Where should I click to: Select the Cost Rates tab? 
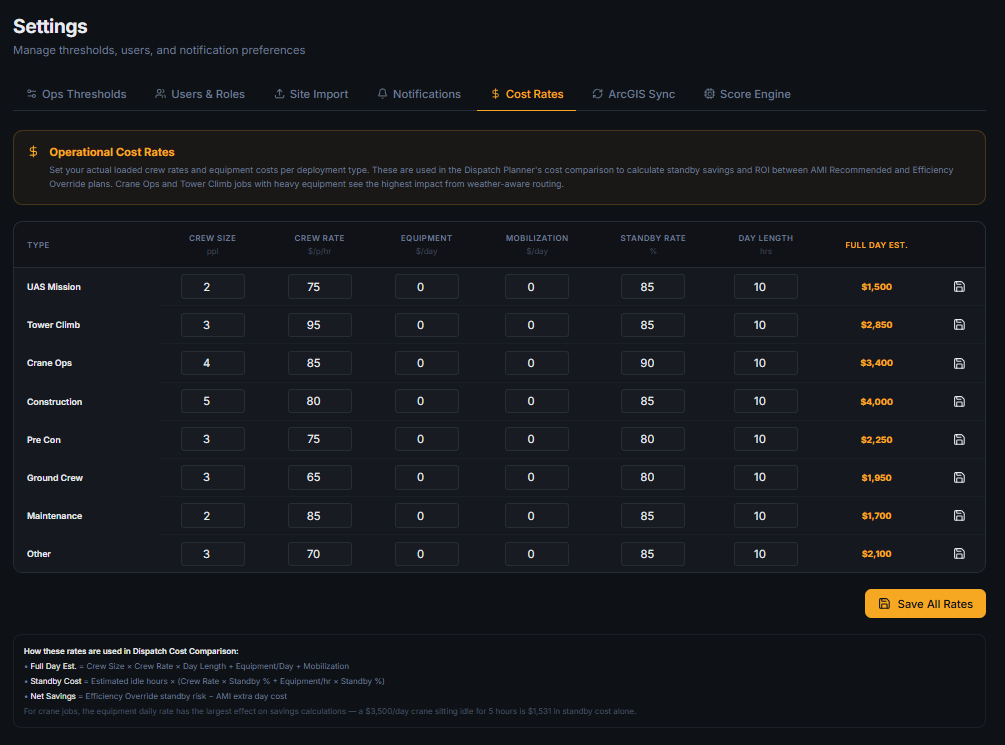click(527, 94)
